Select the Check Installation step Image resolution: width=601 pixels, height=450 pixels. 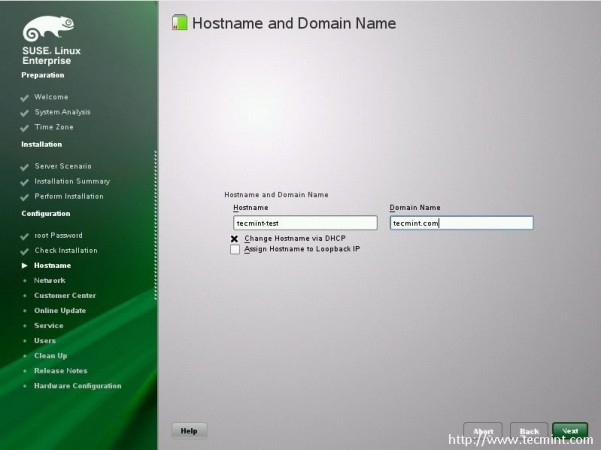click(x=66, y=250)
